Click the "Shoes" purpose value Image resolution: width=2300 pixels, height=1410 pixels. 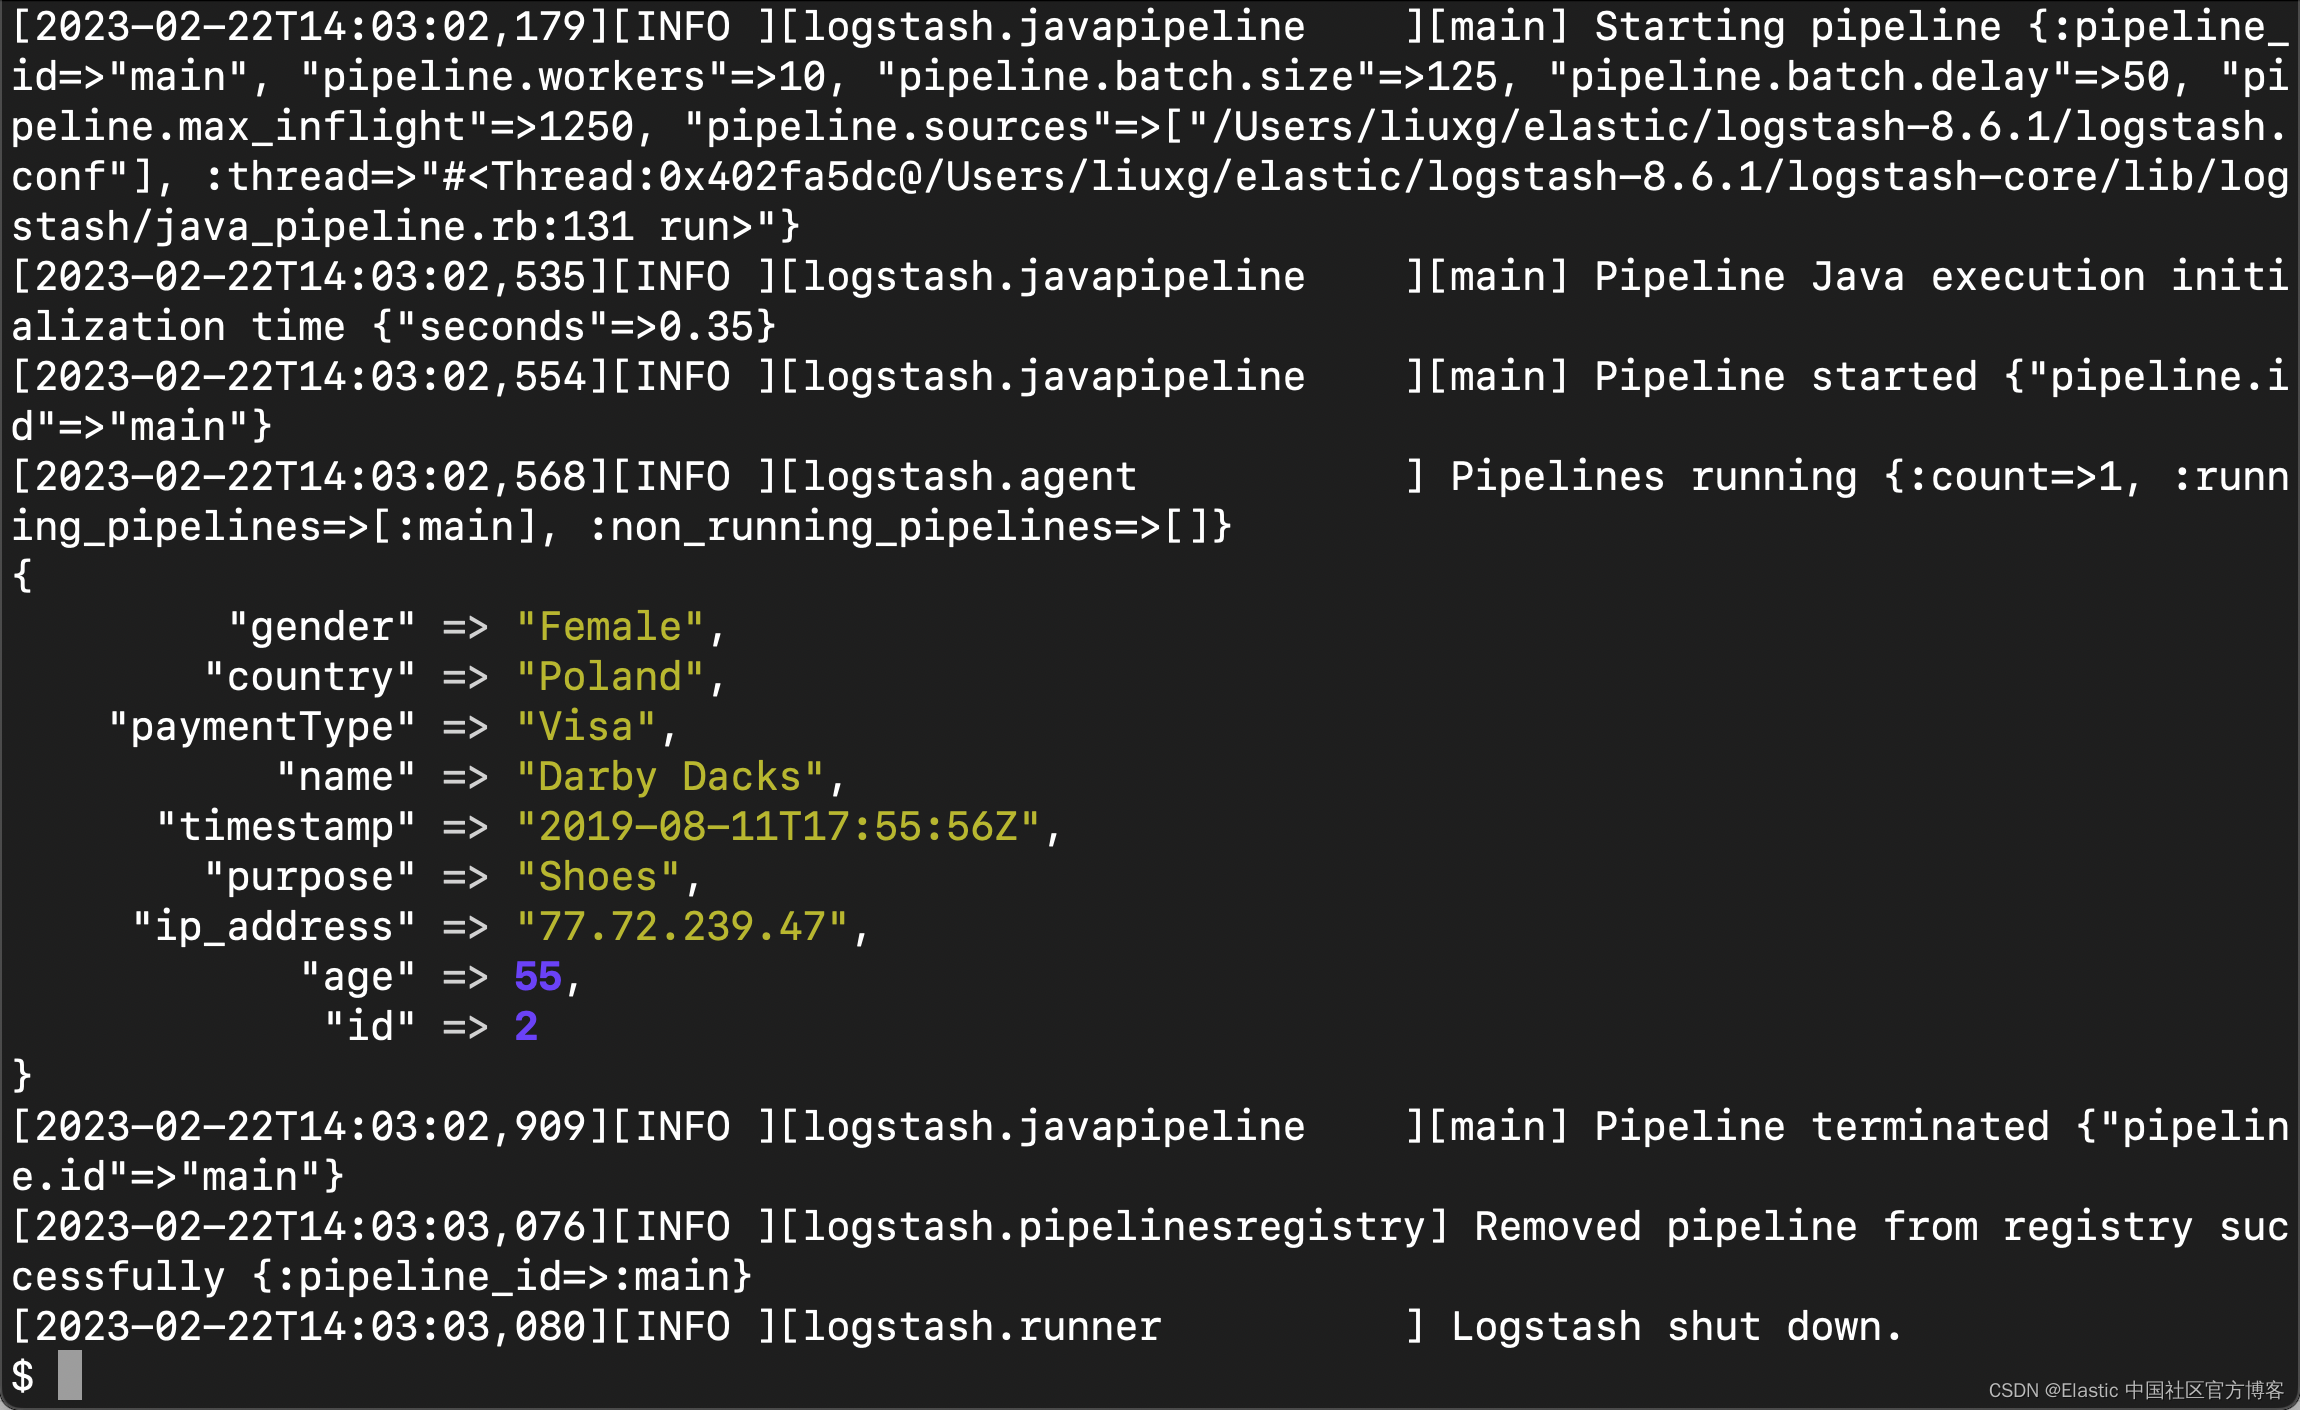598,877
